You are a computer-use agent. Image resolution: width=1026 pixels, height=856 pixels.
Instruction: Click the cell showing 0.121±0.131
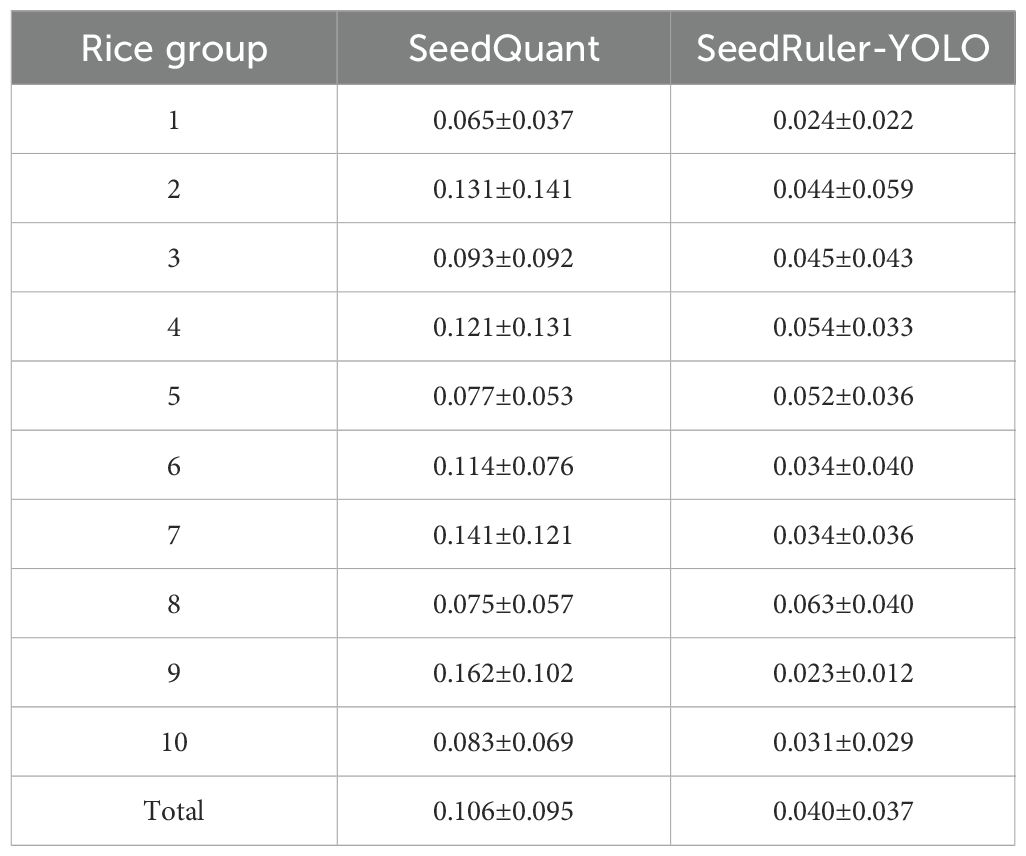point(503,328)
